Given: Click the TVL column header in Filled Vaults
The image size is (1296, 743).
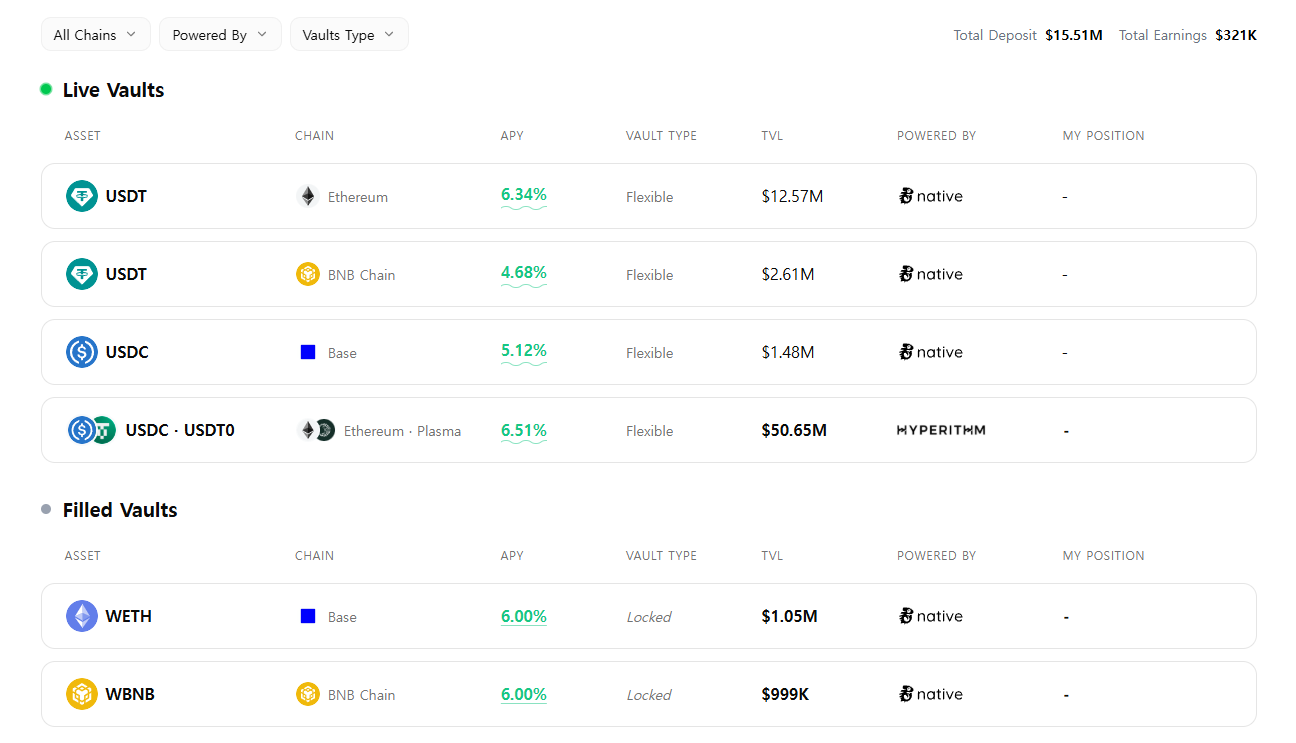Looking at the screenshot, I should click(x=772, y=555).
